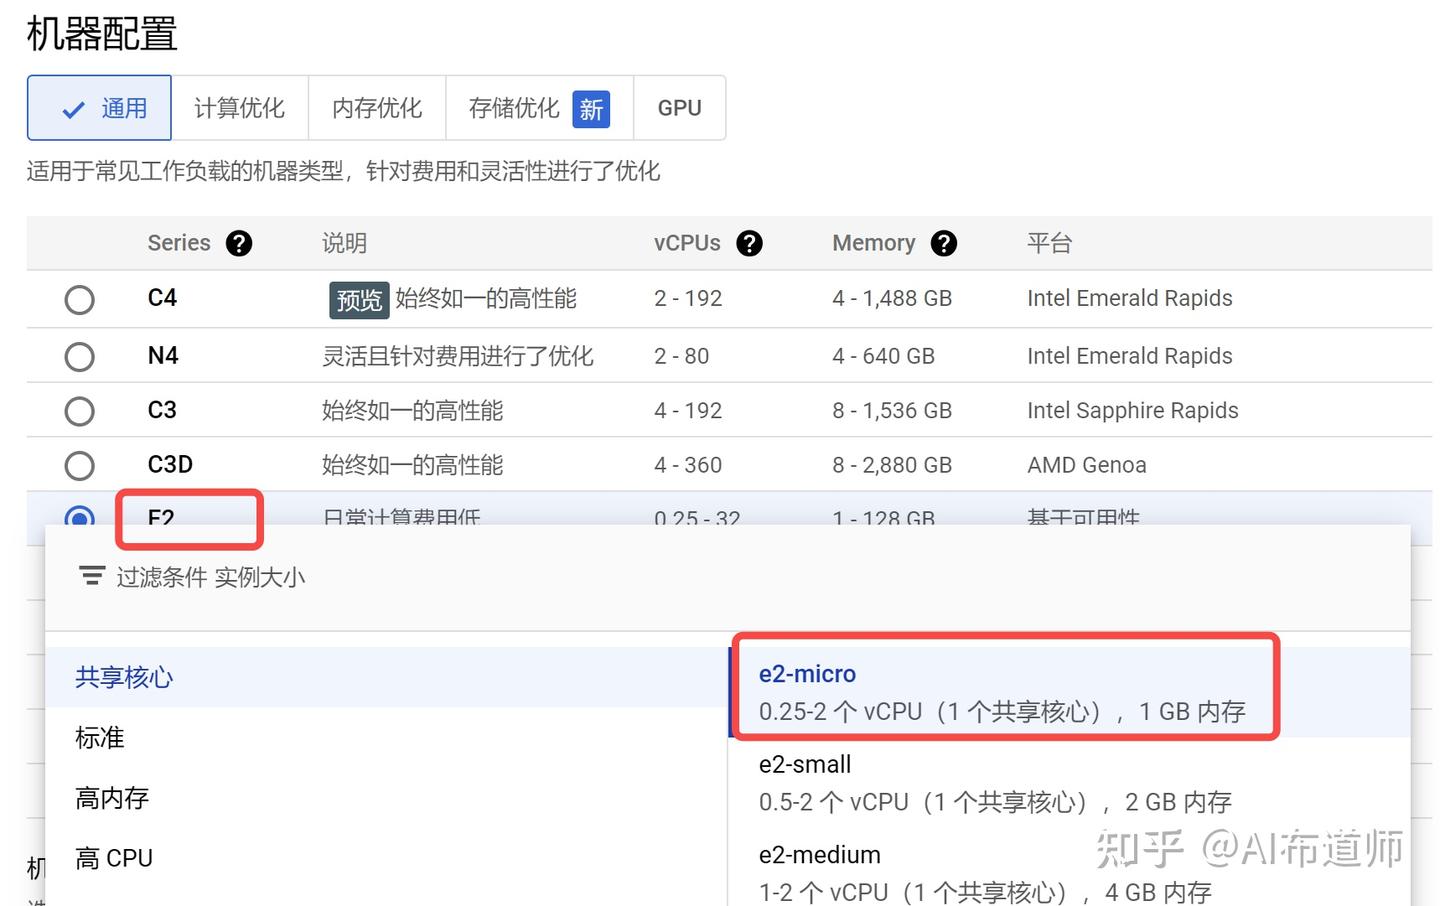This screenshot has width=1440, height=906.
Task: Click the C3D series name
Action: [x=170, y=465]
